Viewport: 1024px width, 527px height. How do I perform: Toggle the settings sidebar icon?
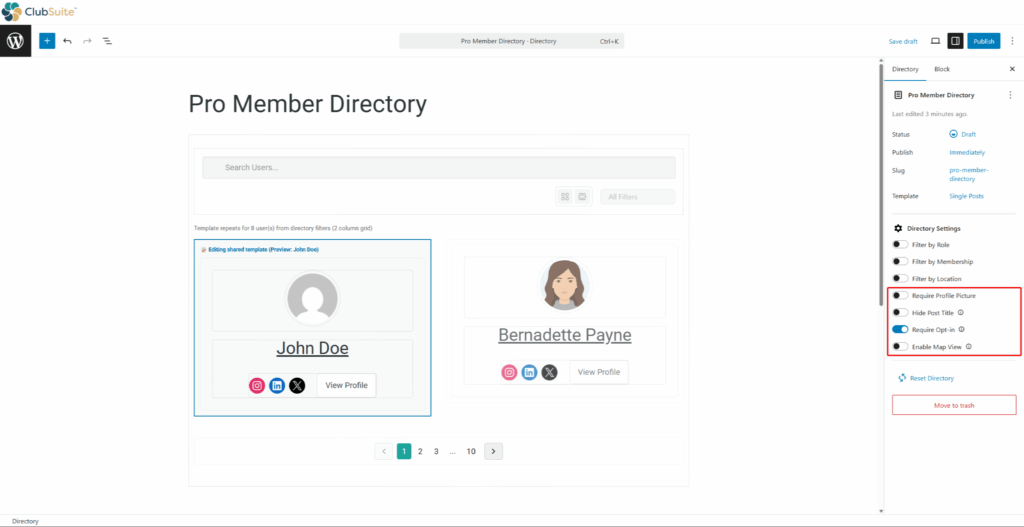pyautogui.click(x=955, y=41)
